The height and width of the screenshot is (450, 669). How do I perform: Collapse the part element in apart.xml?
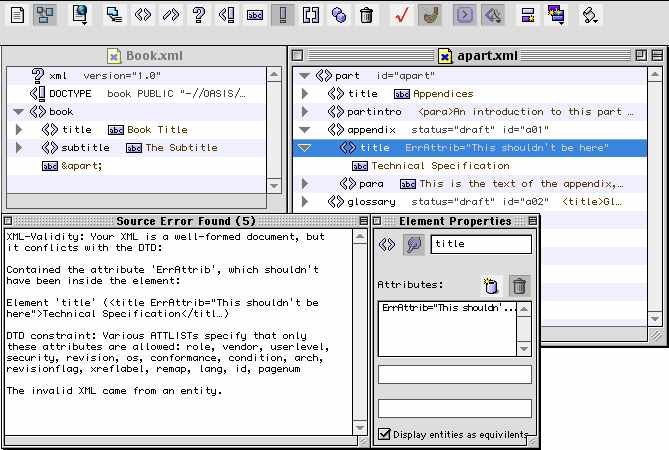click(304, 76)
